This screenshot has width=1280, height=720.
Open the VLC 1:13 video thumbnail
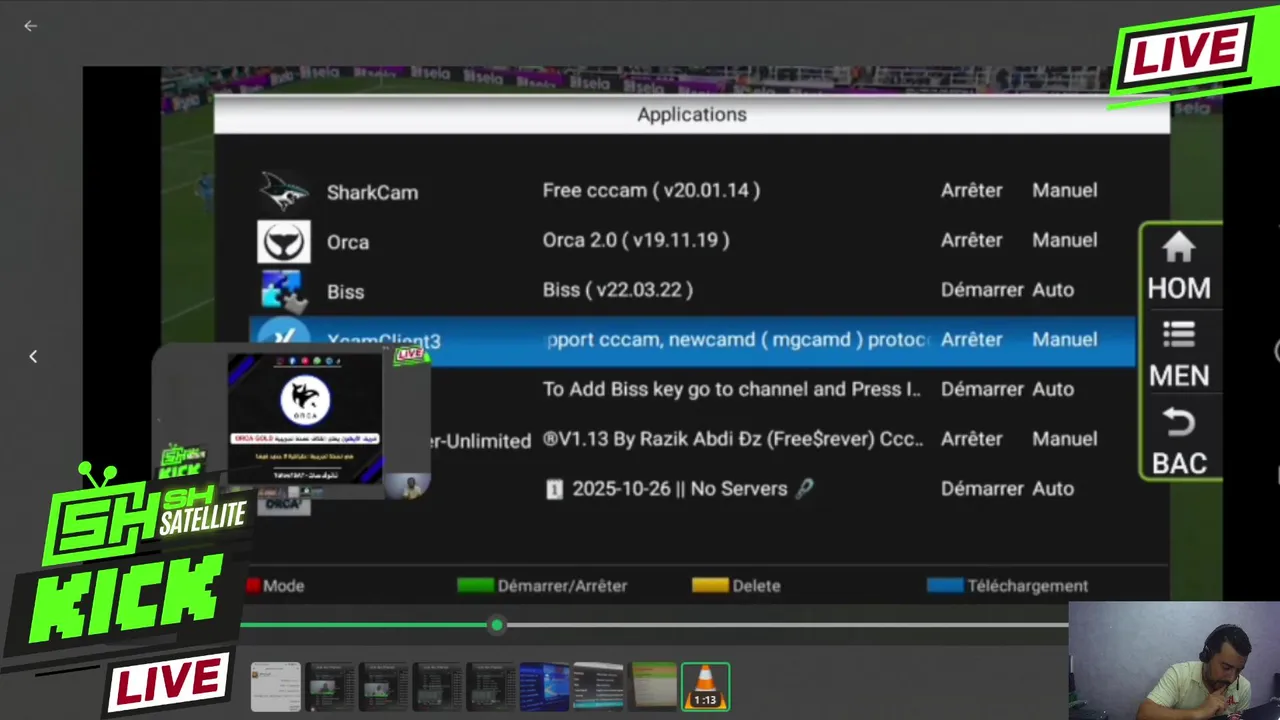706,687
